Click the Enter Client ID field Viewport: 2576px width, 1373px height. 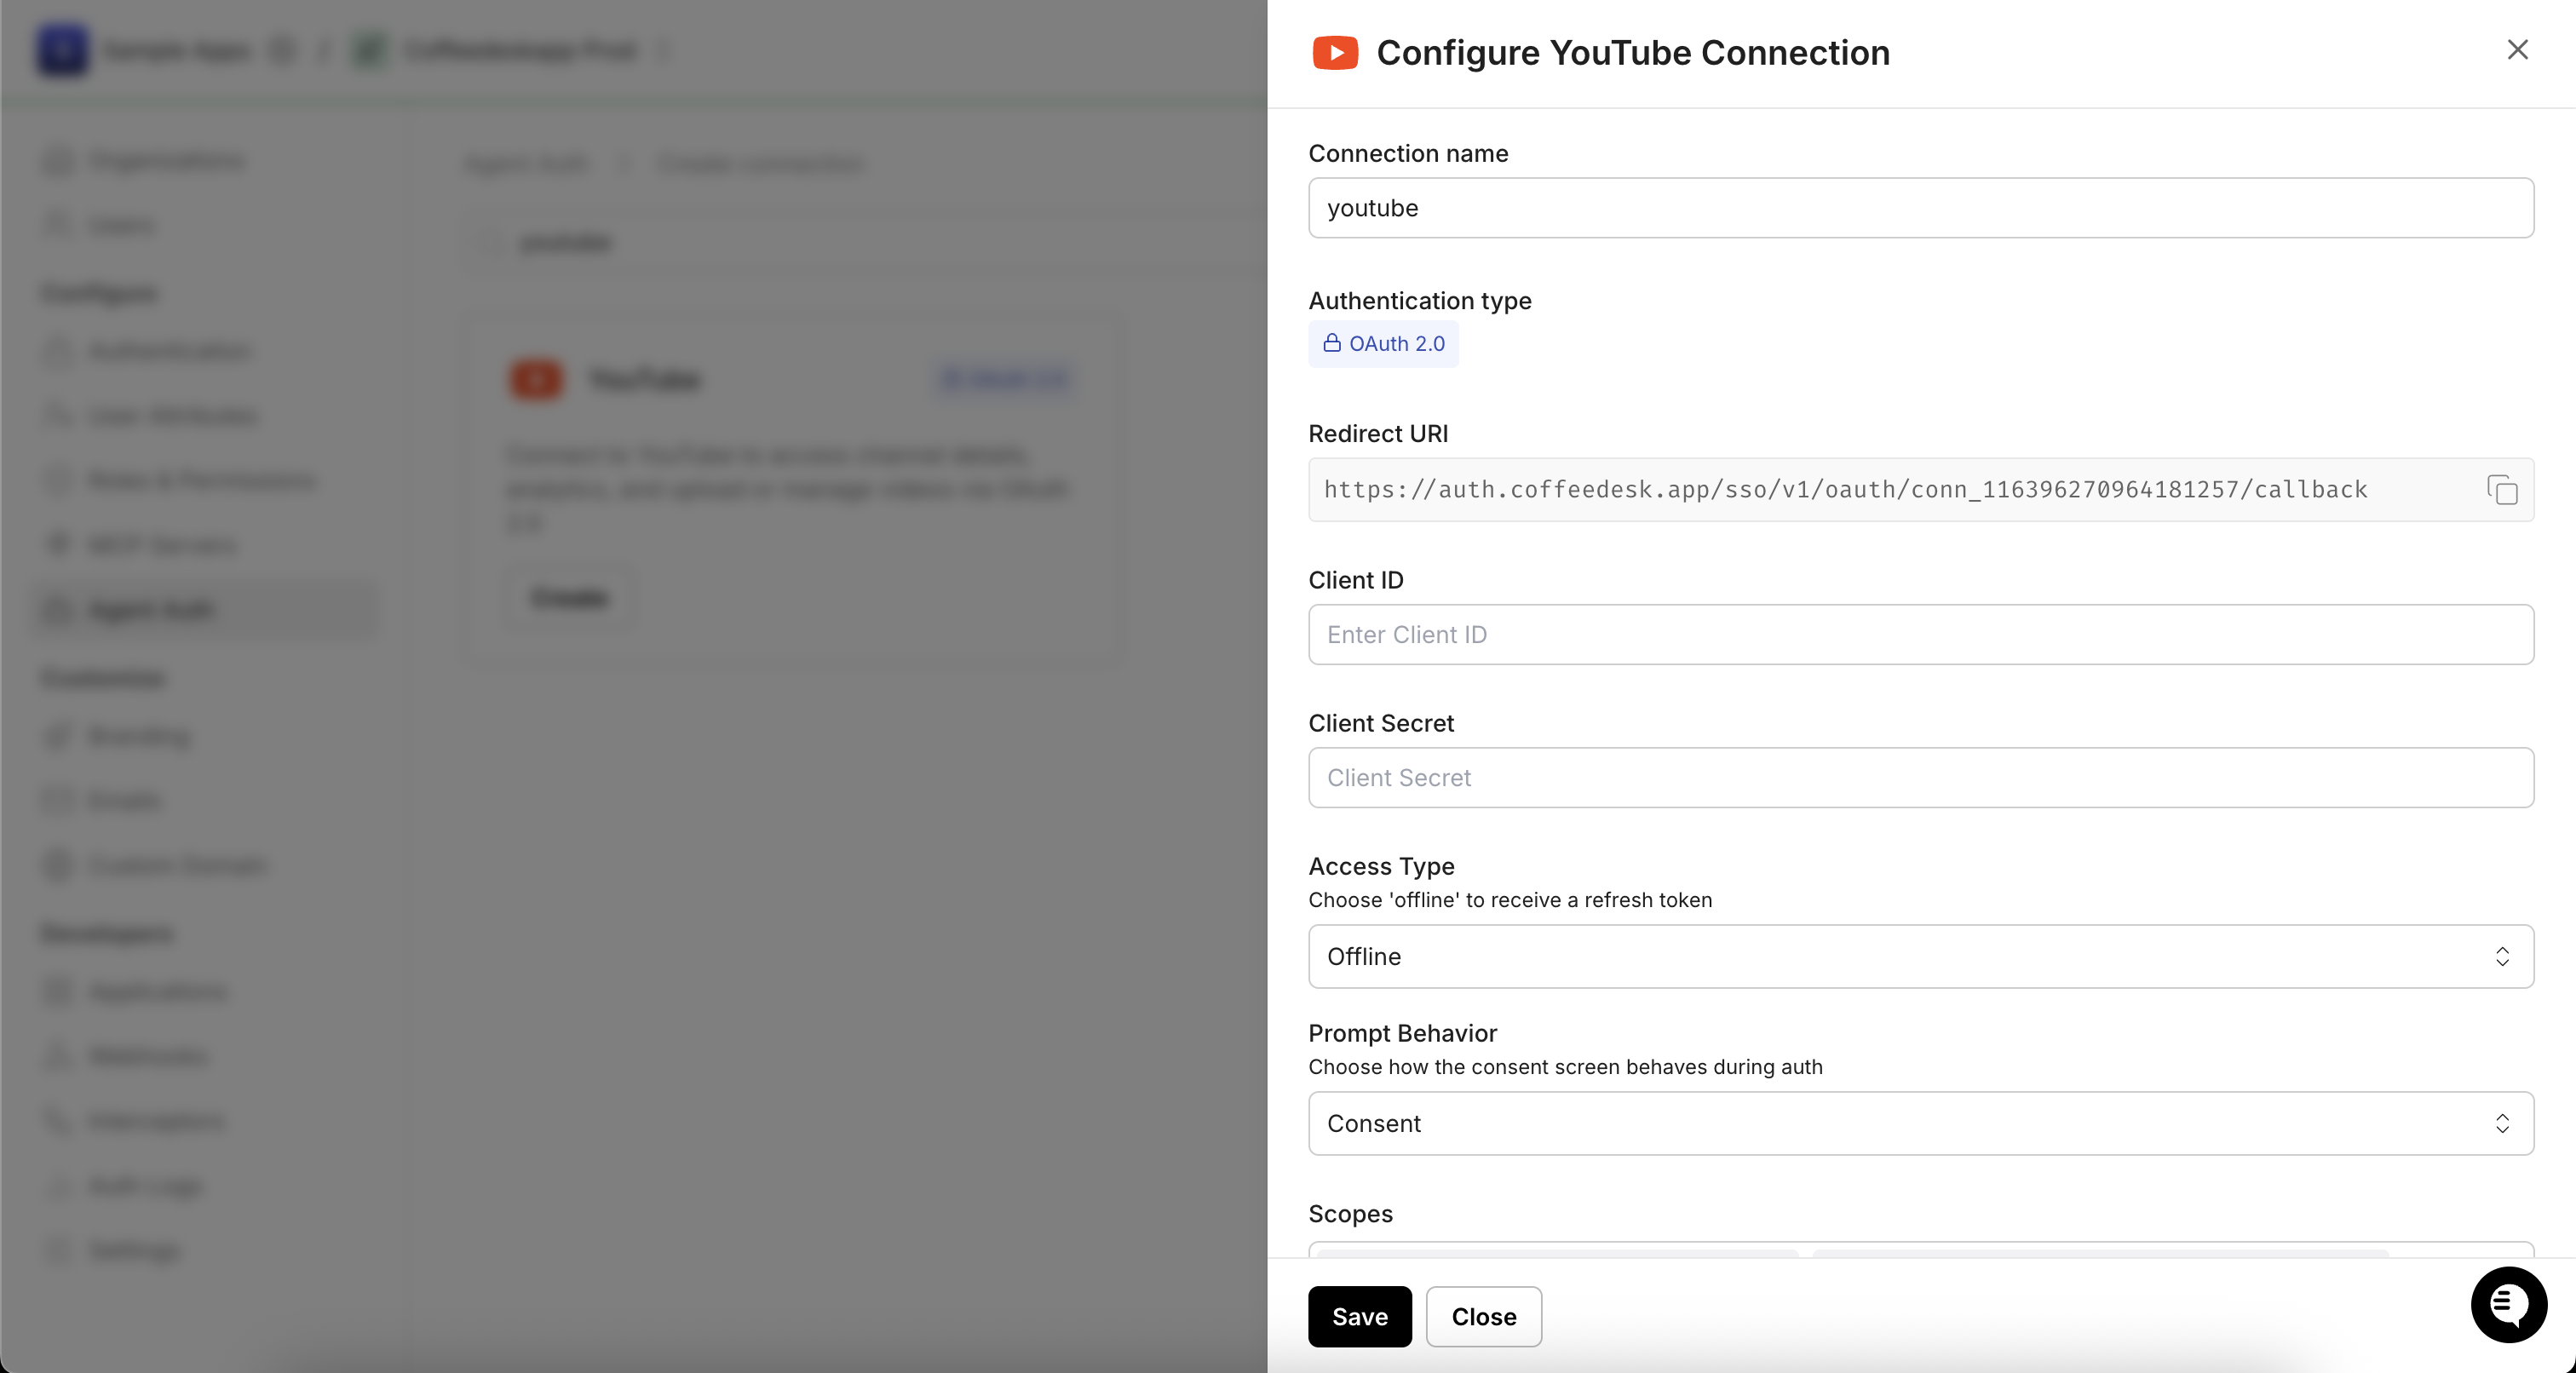1919,635
